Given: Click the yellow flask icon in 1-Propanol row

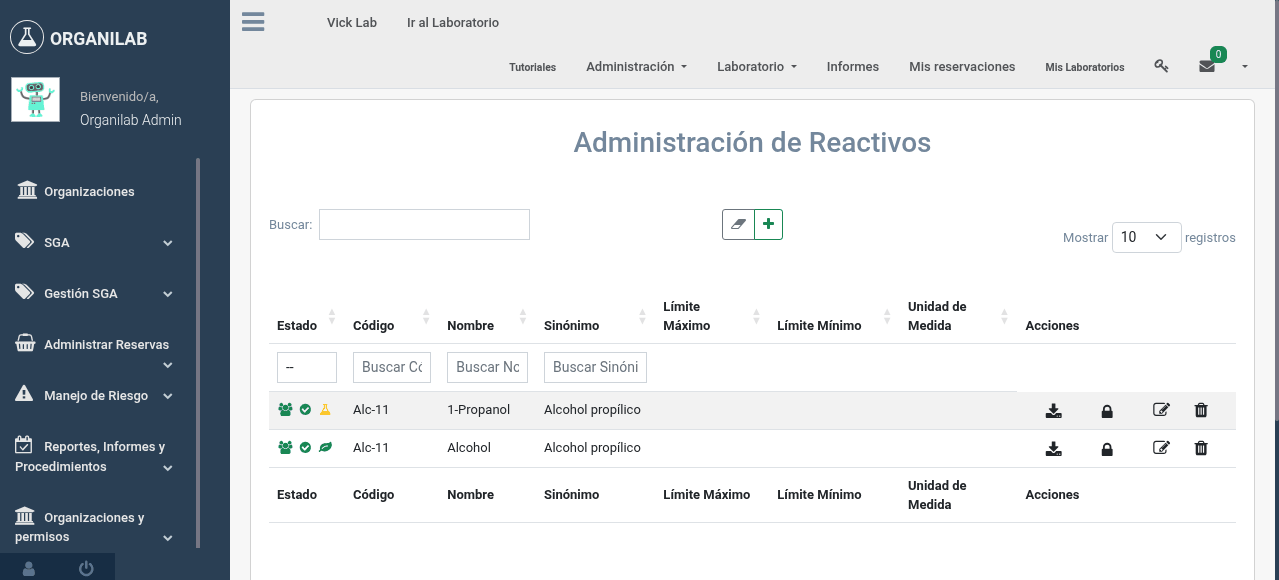Looking at the screenshot, I should [x=324, y=410].
